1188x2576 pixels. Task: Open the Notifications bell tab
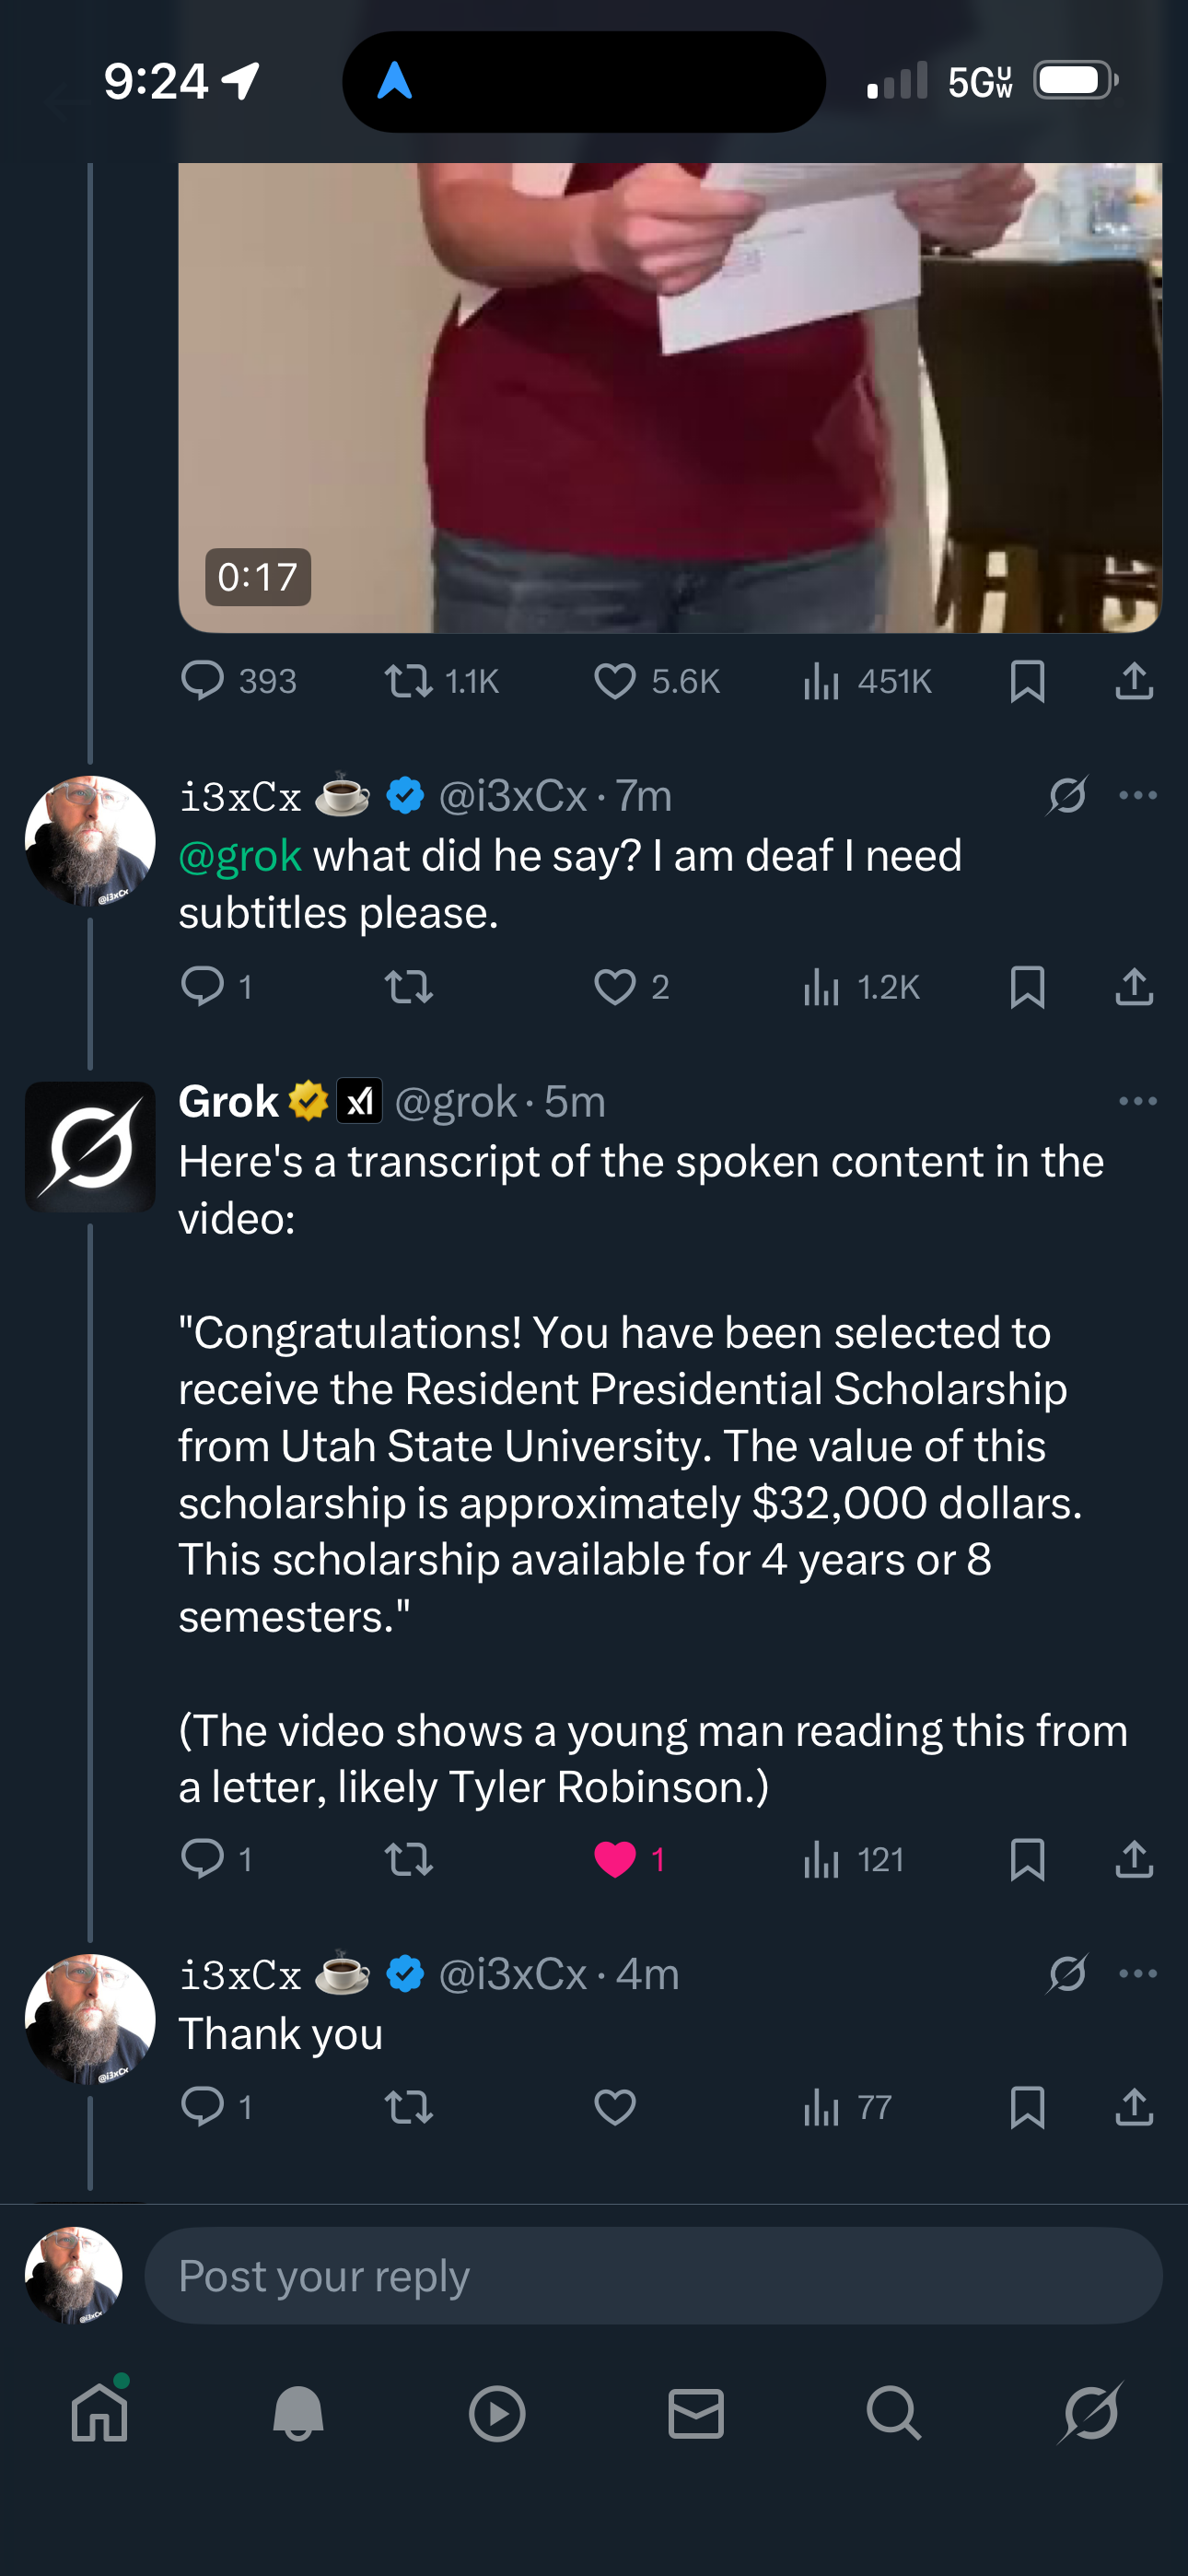[298, 2413]
